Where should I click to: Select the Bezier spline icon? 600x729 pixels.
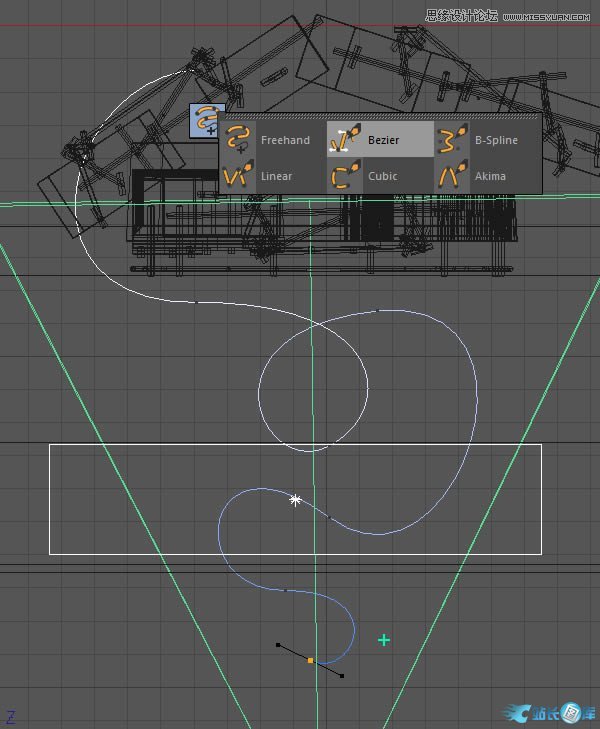347,140
